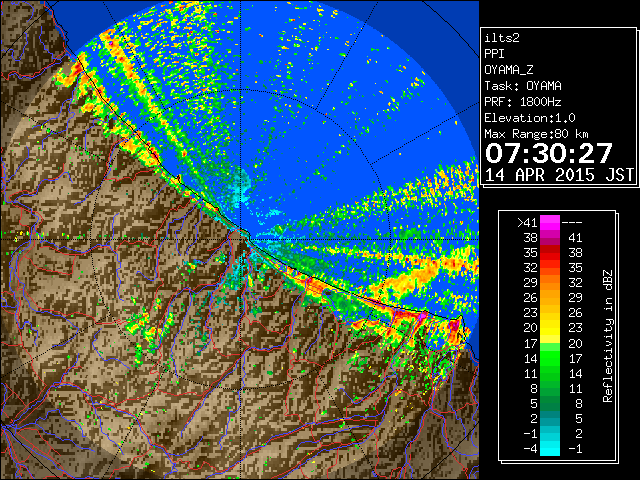
Task: Click the "ilts2" label in info box
Action: pyautogui.click(x=502, y=38)
